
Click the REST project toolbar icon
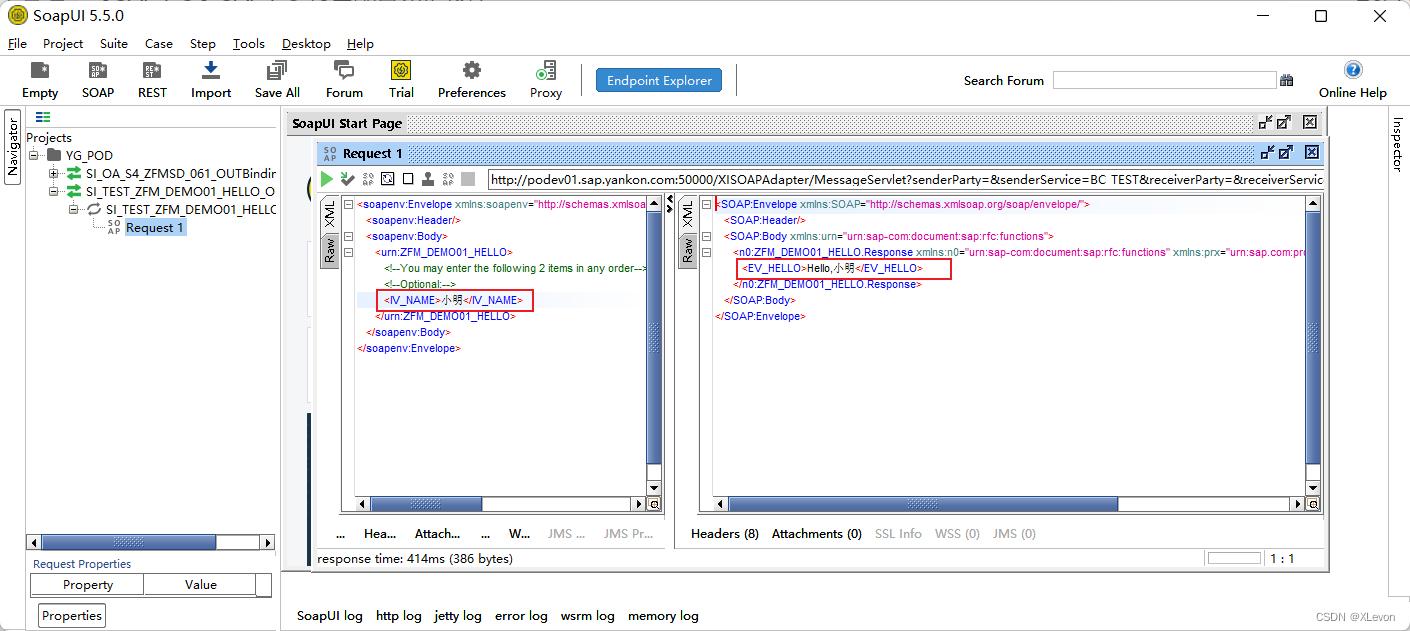(x=152, y=70)
